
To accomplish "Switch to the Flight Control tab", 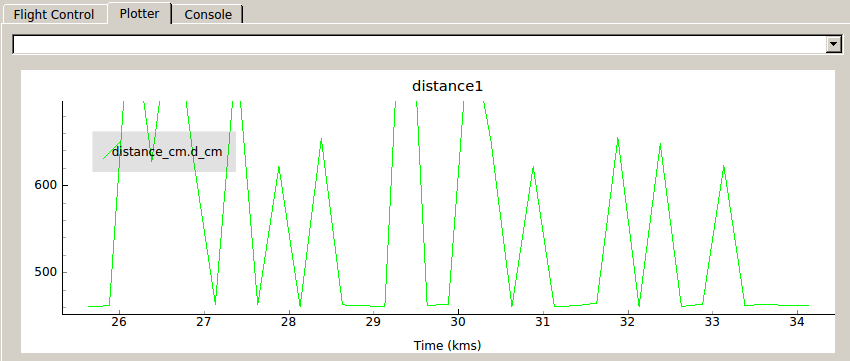I will tap(54, 15).
